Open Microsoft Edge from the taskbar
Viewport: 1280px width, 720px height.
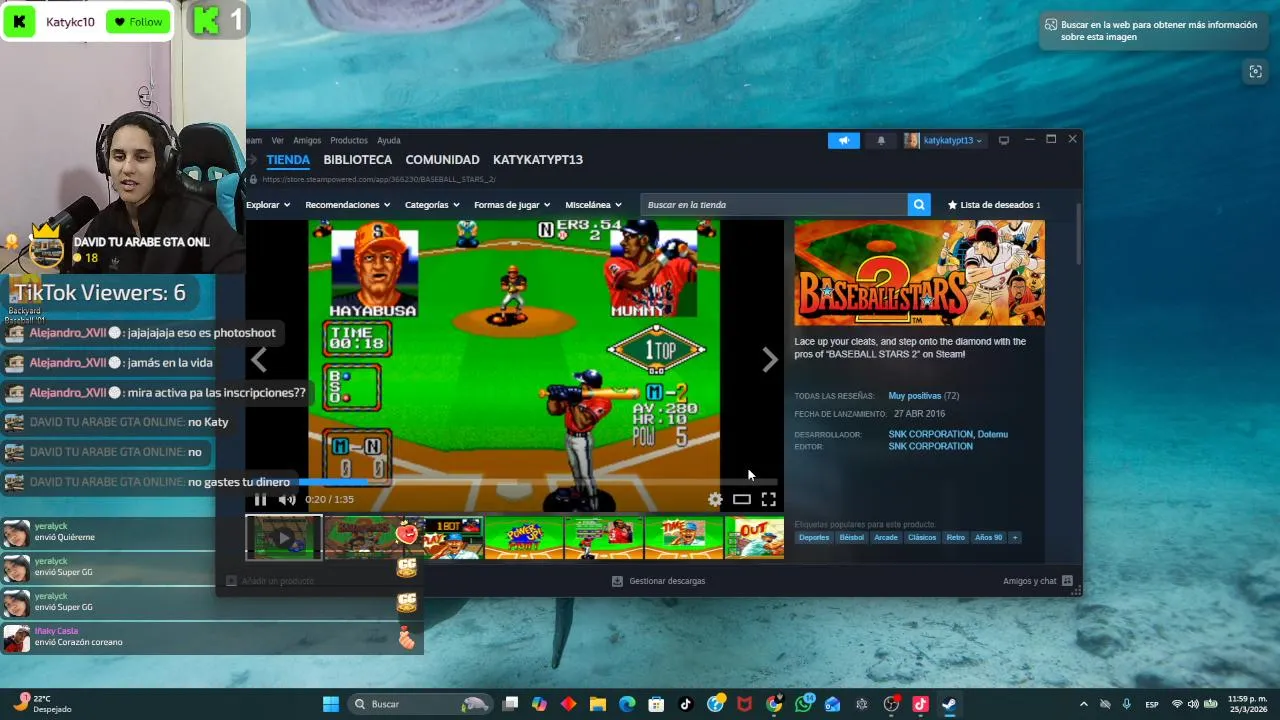(627, 704)
